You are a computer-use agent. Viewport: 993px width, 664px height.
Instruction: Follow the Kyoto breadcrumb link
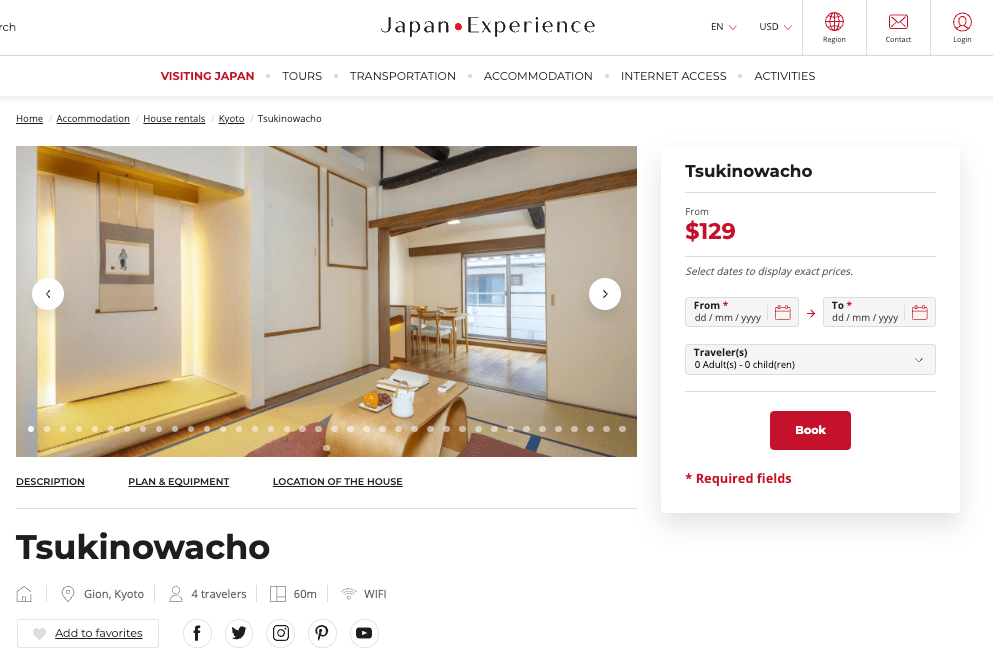pyautogui.click(x=231, y=118)
